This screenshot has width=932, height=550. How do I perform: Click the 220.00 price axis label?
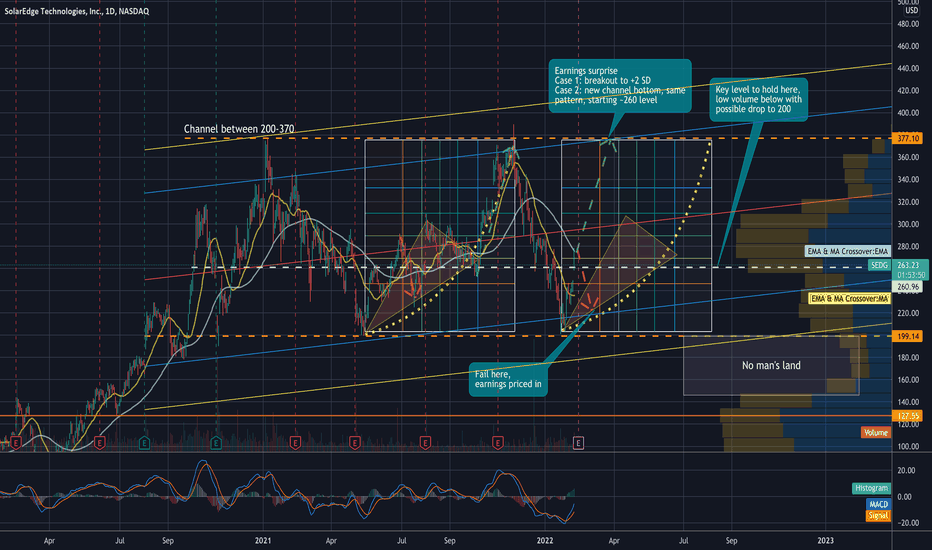pos(908,313)
